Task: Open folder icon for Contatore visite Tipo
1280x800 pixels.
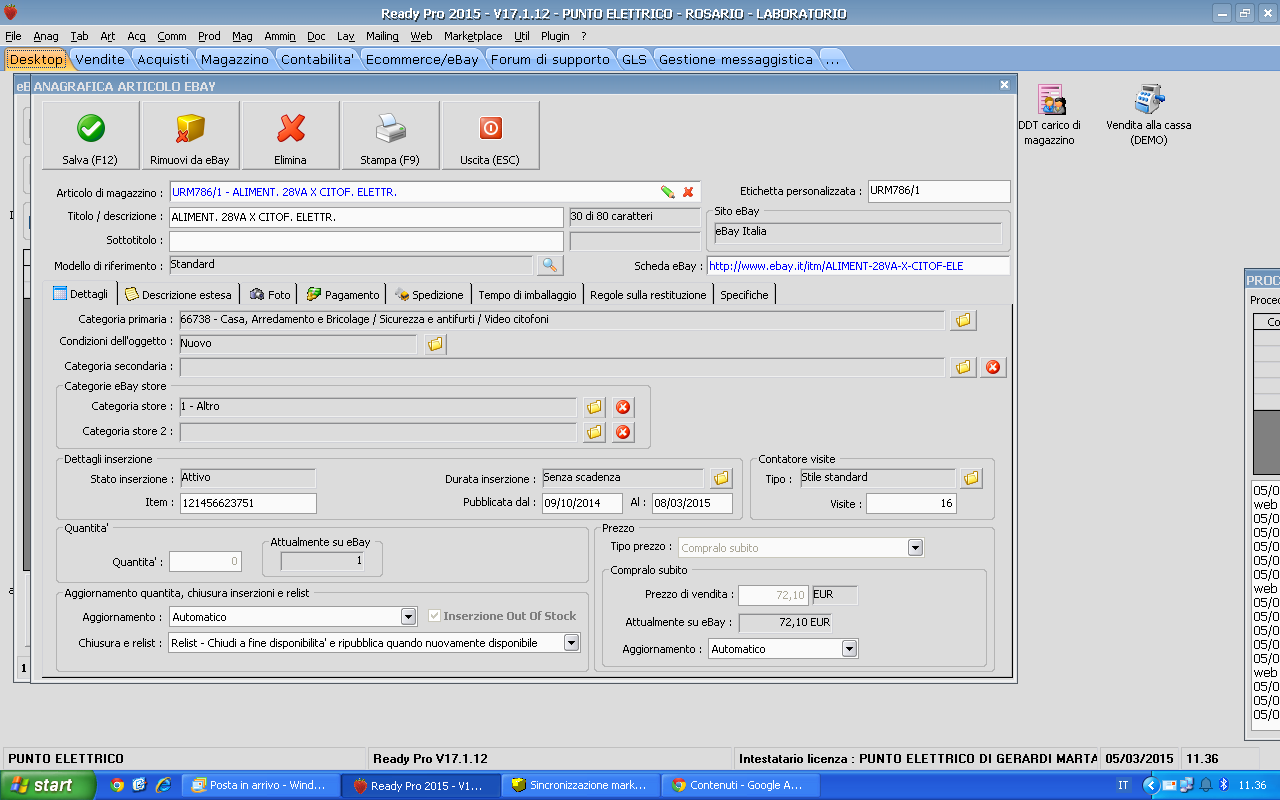Action: pos(971,479)
